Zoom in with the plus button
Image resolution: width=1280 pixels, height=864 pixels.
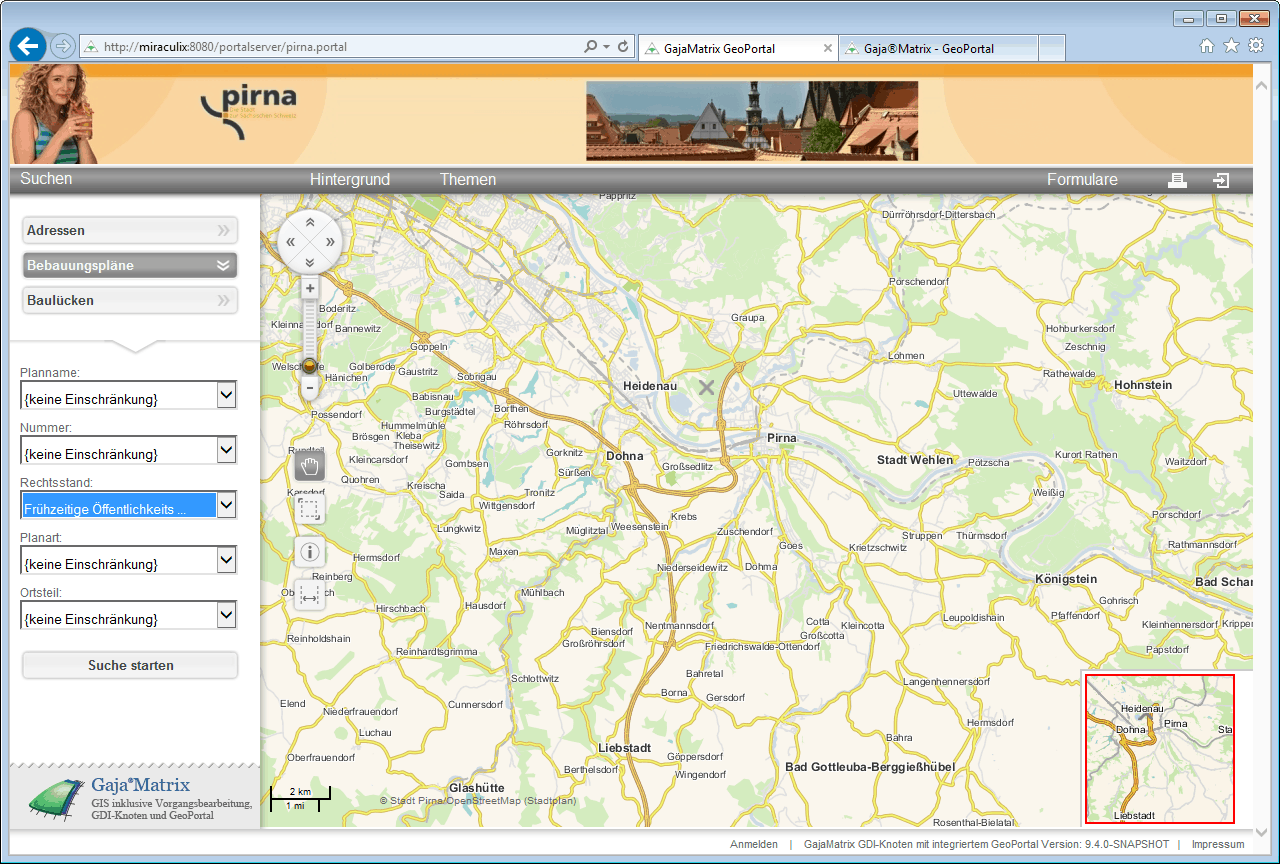310,288
